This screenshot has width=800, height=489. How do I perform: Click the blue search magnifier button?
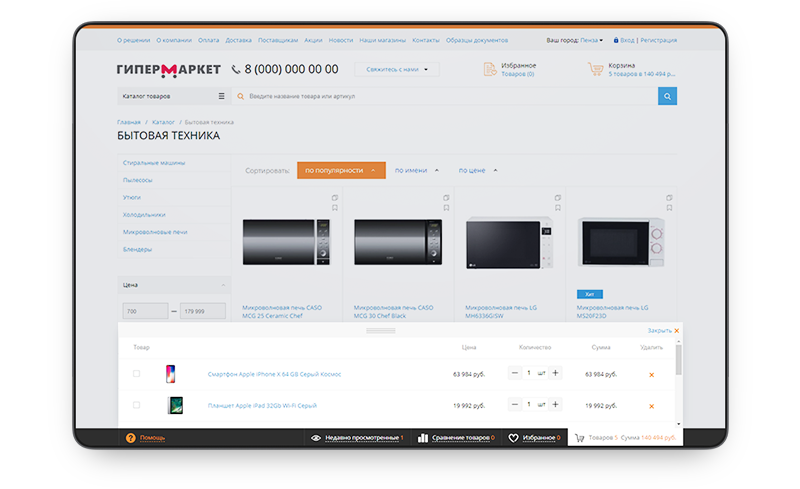point(667,96)
